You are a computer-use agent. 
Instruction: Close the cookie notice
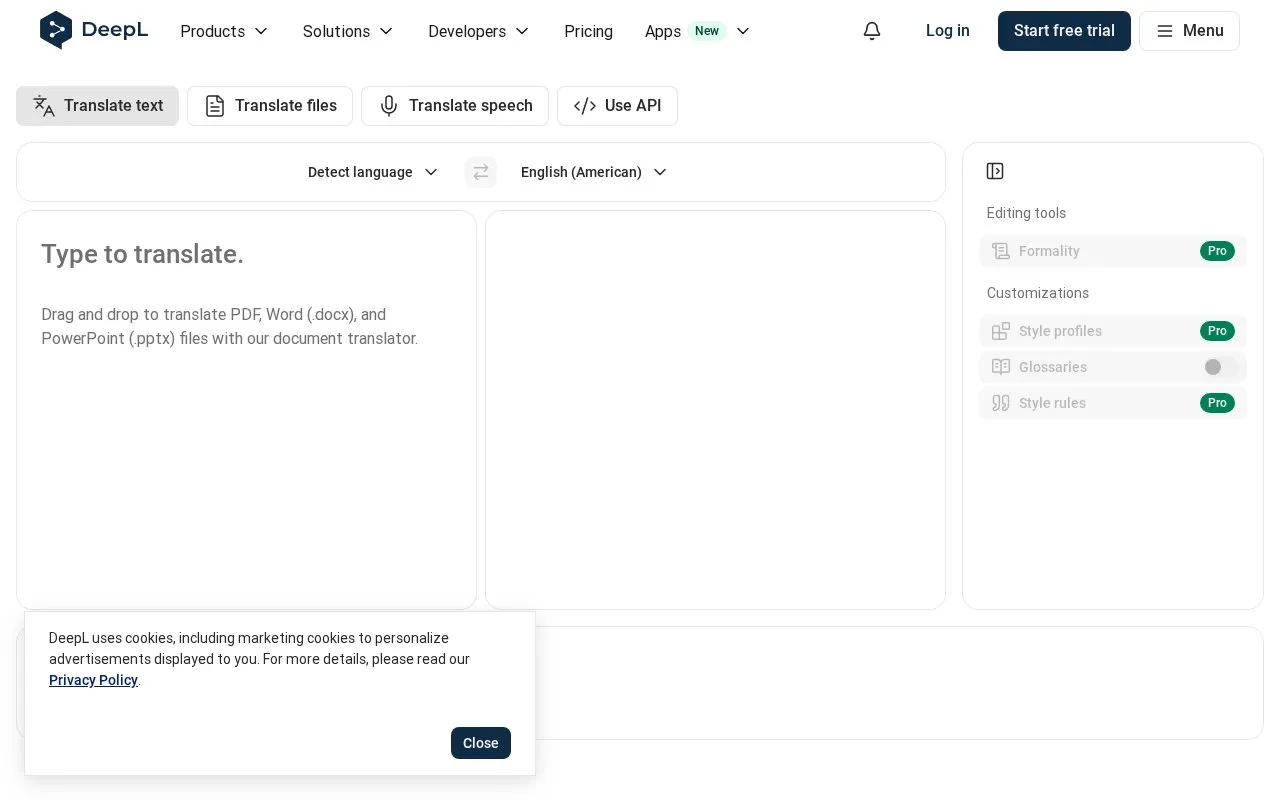point(481,743)
